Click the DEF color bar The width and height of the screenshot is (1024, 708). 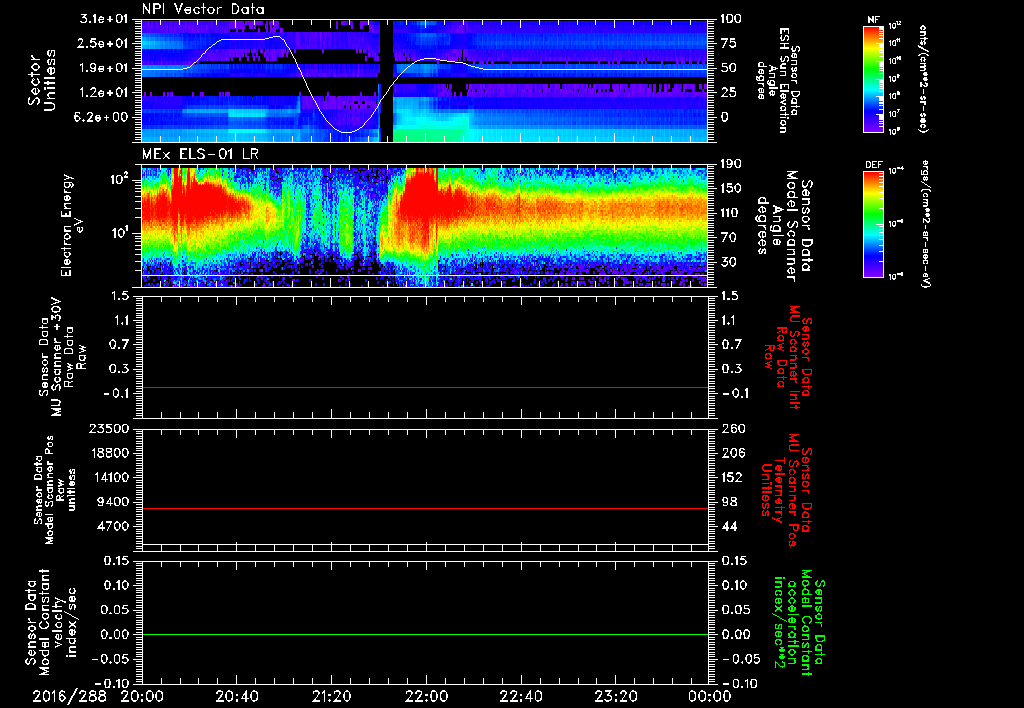pyautogui.click(x=874, y=224)
